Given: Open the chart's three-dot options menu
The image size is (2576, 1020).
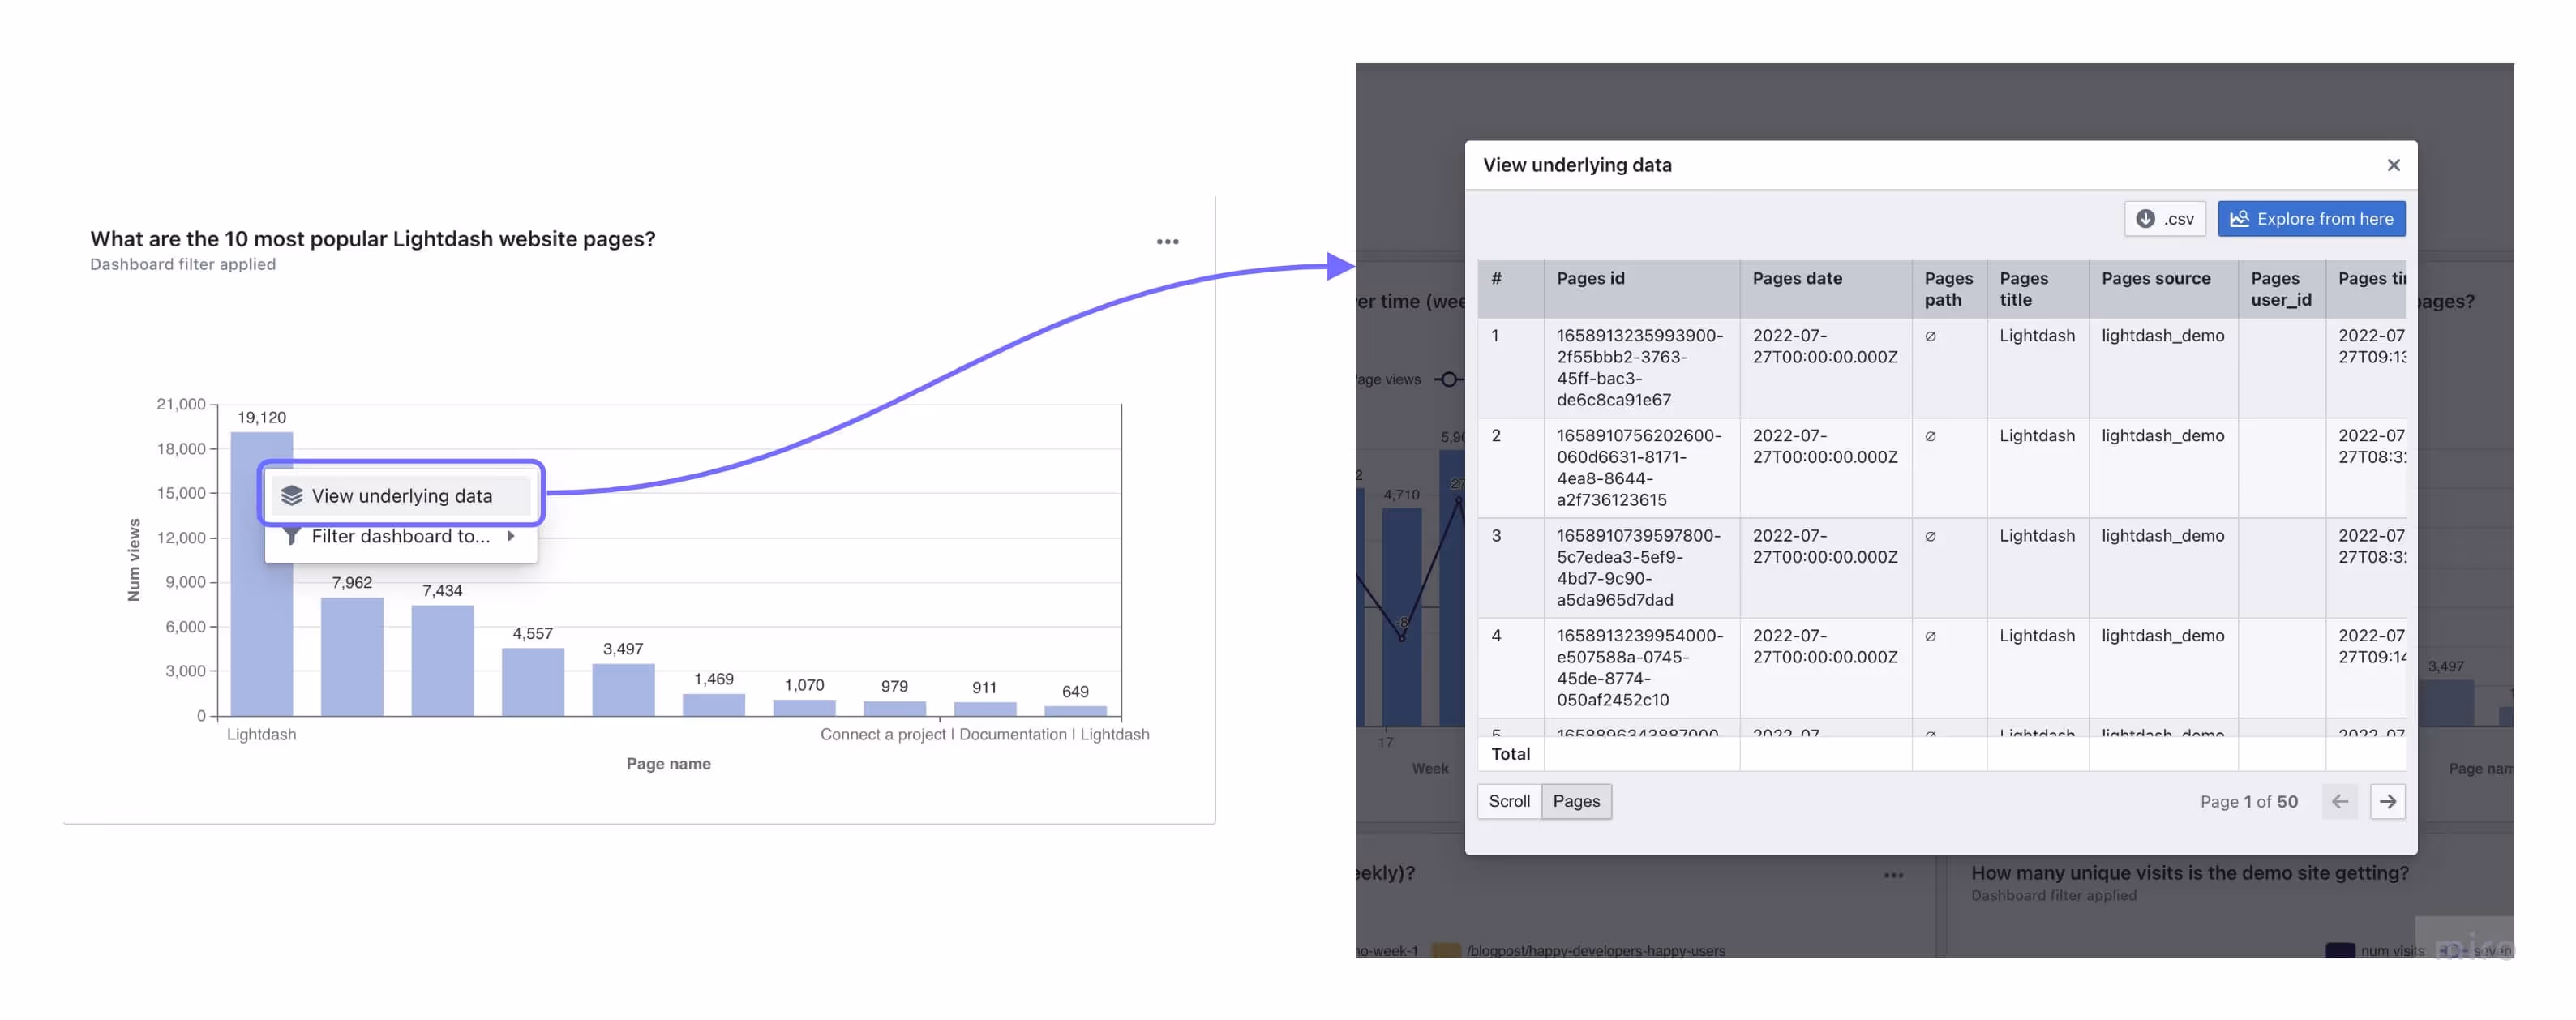Looking at the screenshot, I should click(1167, 242).
